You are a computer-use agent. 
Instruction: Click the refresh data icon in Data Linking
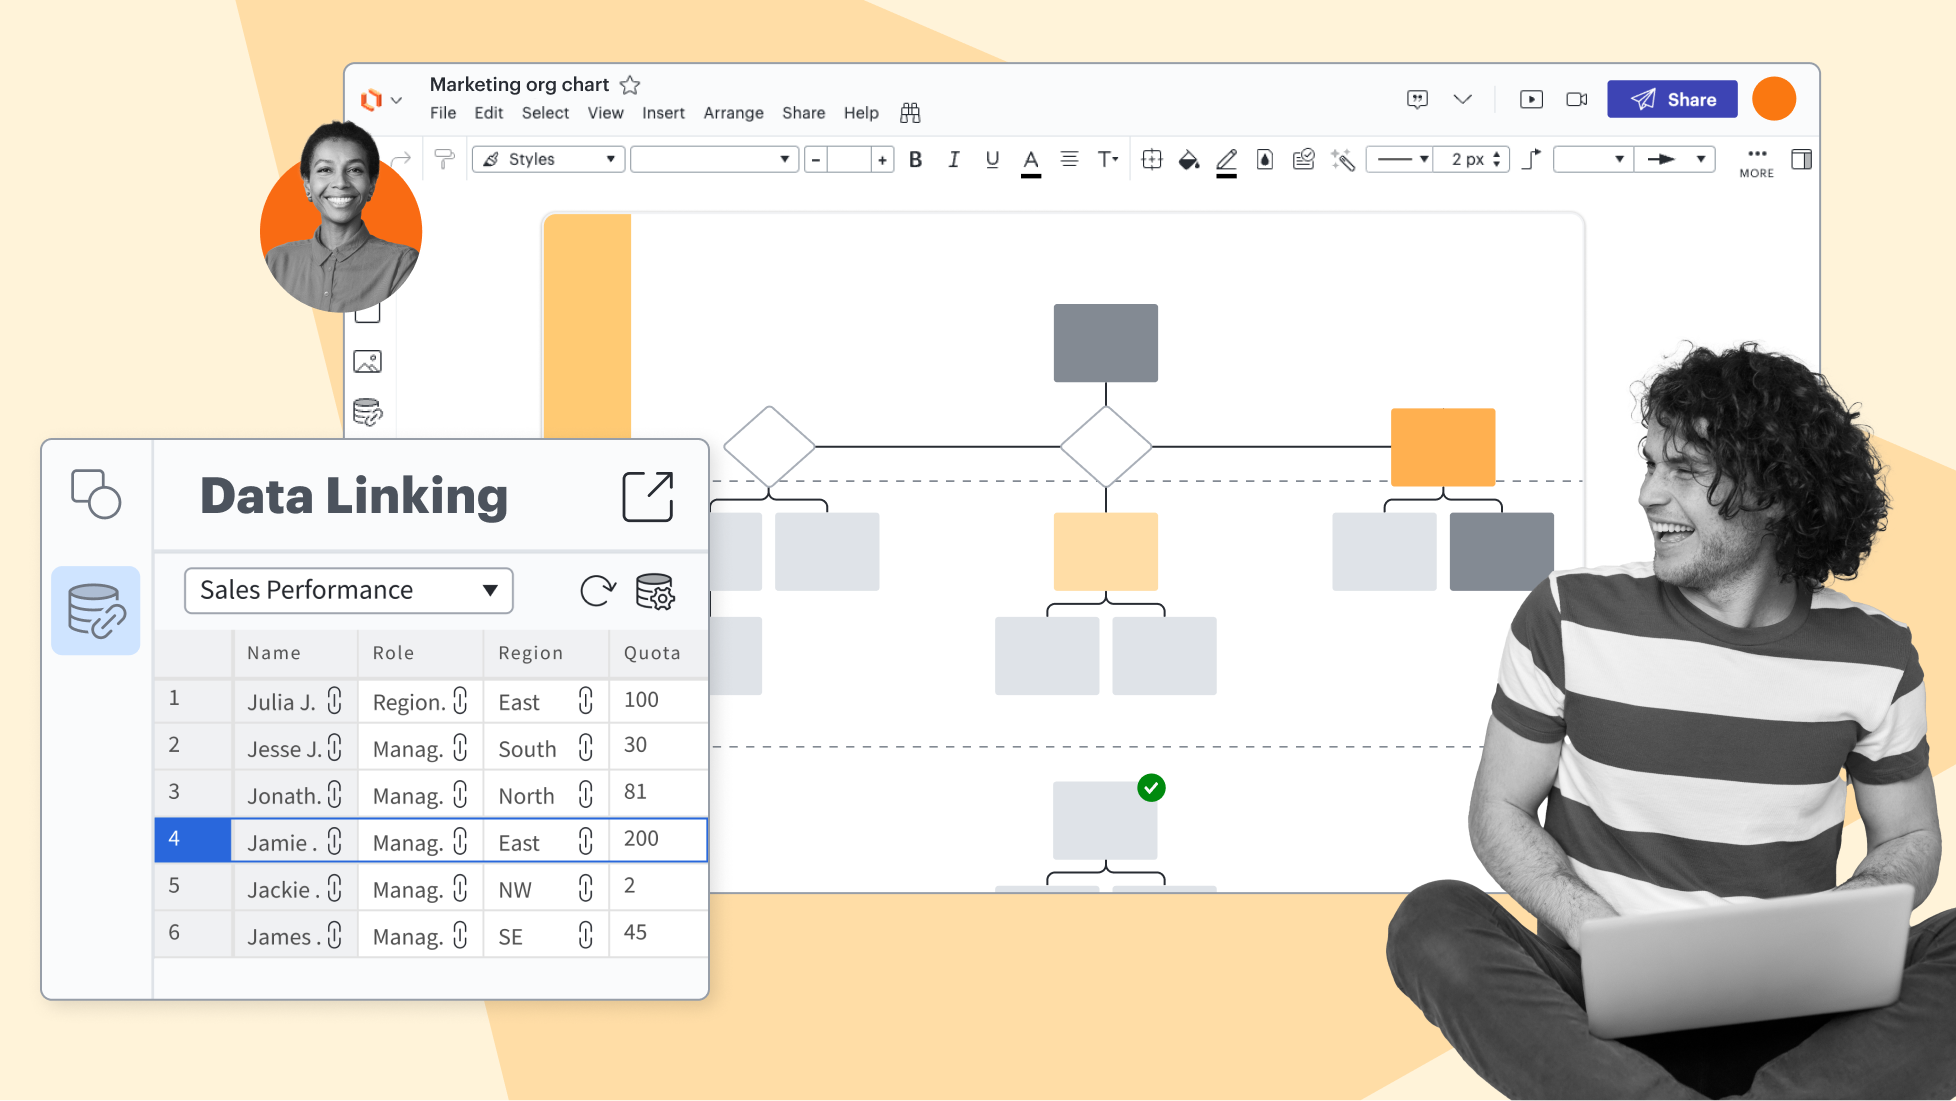(598, 591)
